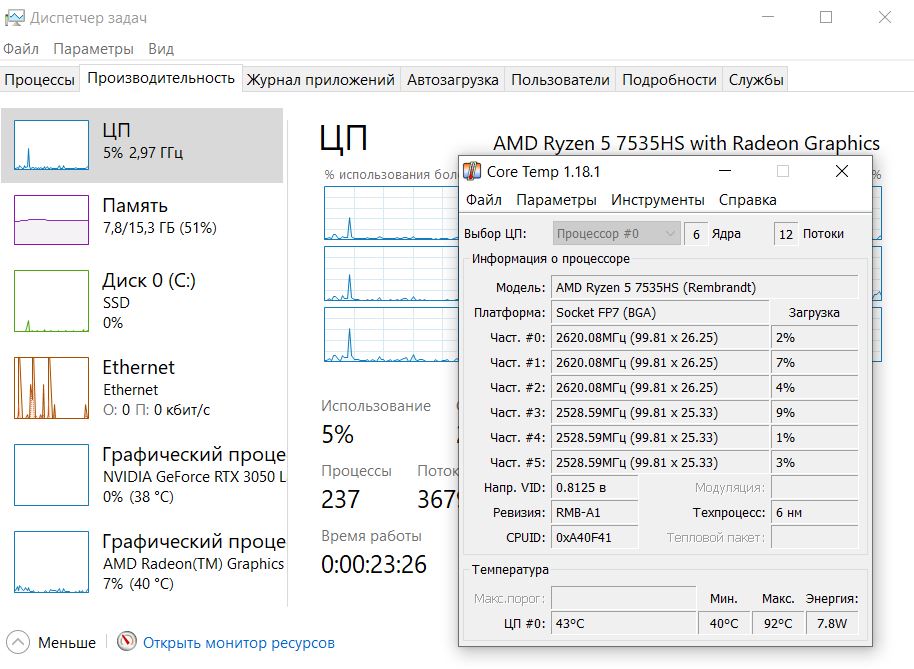
Task: Open the Службы tab
Action: (x=756, y=80)
